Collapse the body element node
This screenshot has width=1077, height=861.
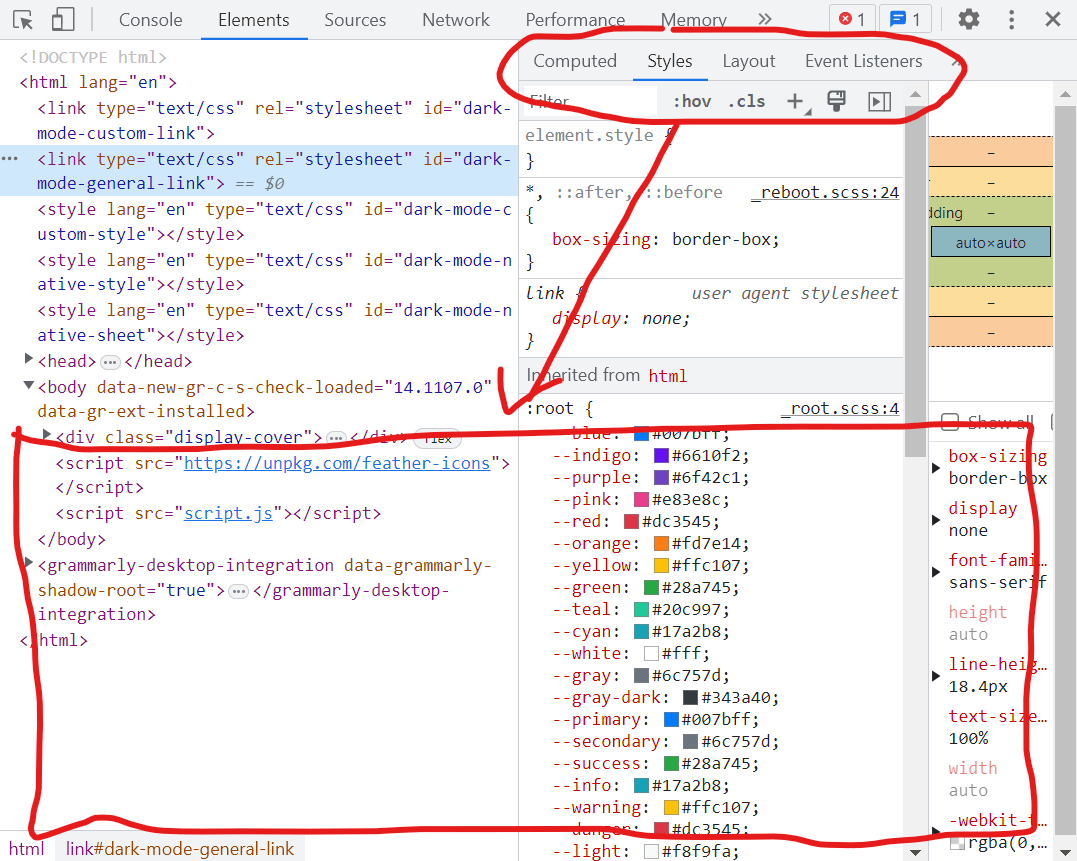[29, 385]
